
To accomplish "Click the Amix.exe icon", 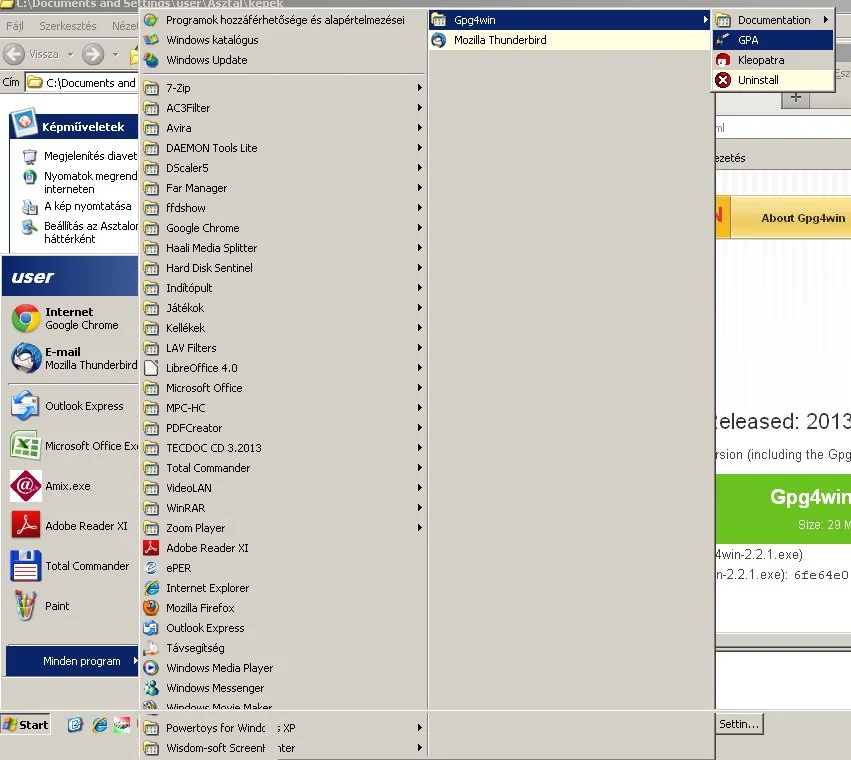I will click(x=26, y=486).
